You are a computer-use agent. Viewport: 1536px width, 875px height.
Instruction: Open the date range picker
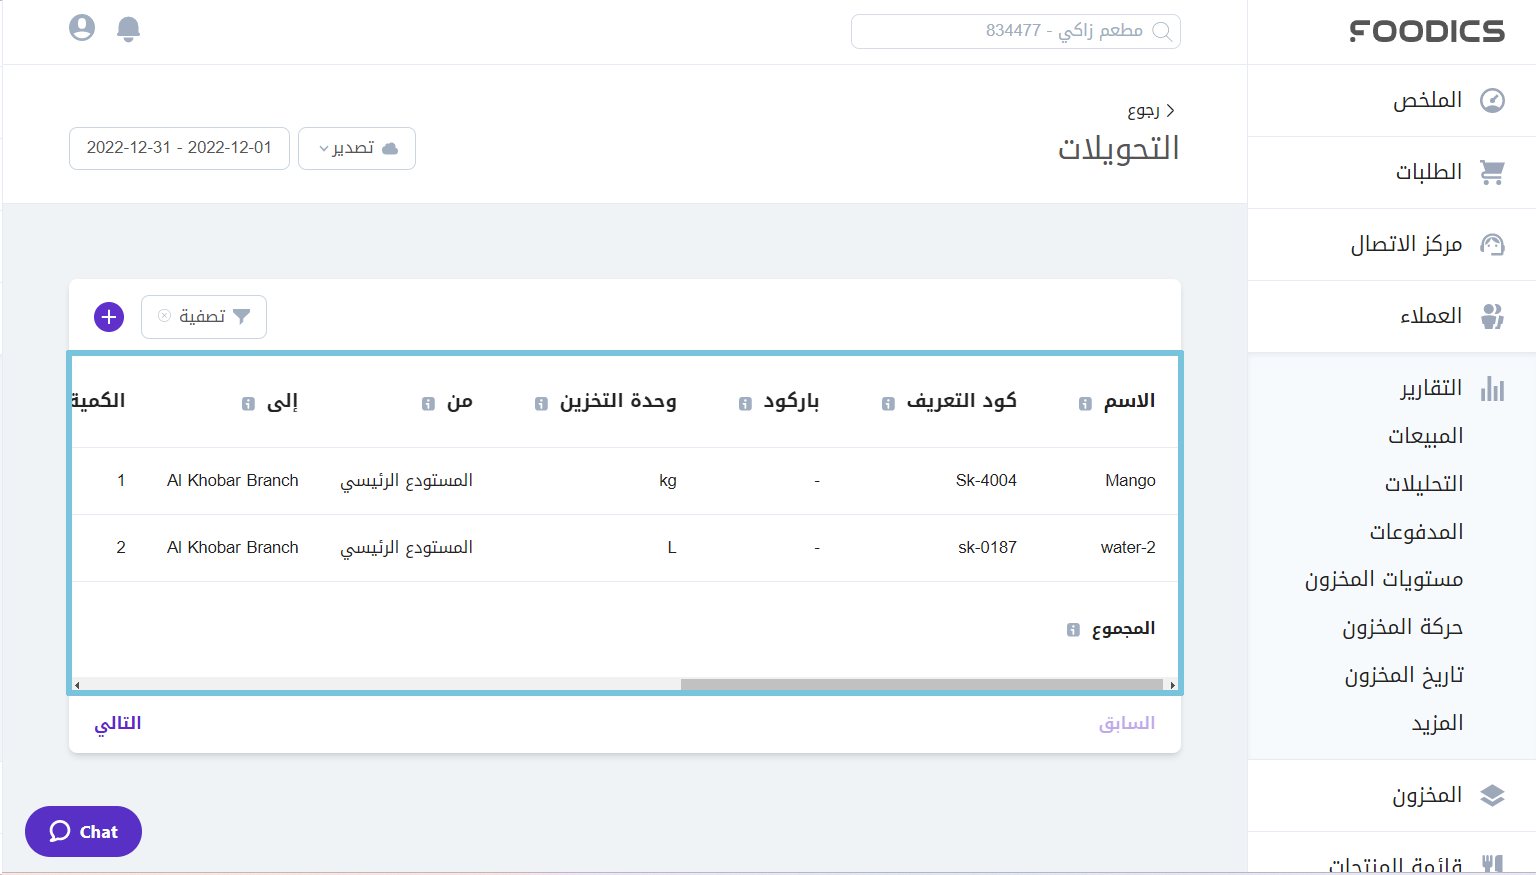pos(179,148)
